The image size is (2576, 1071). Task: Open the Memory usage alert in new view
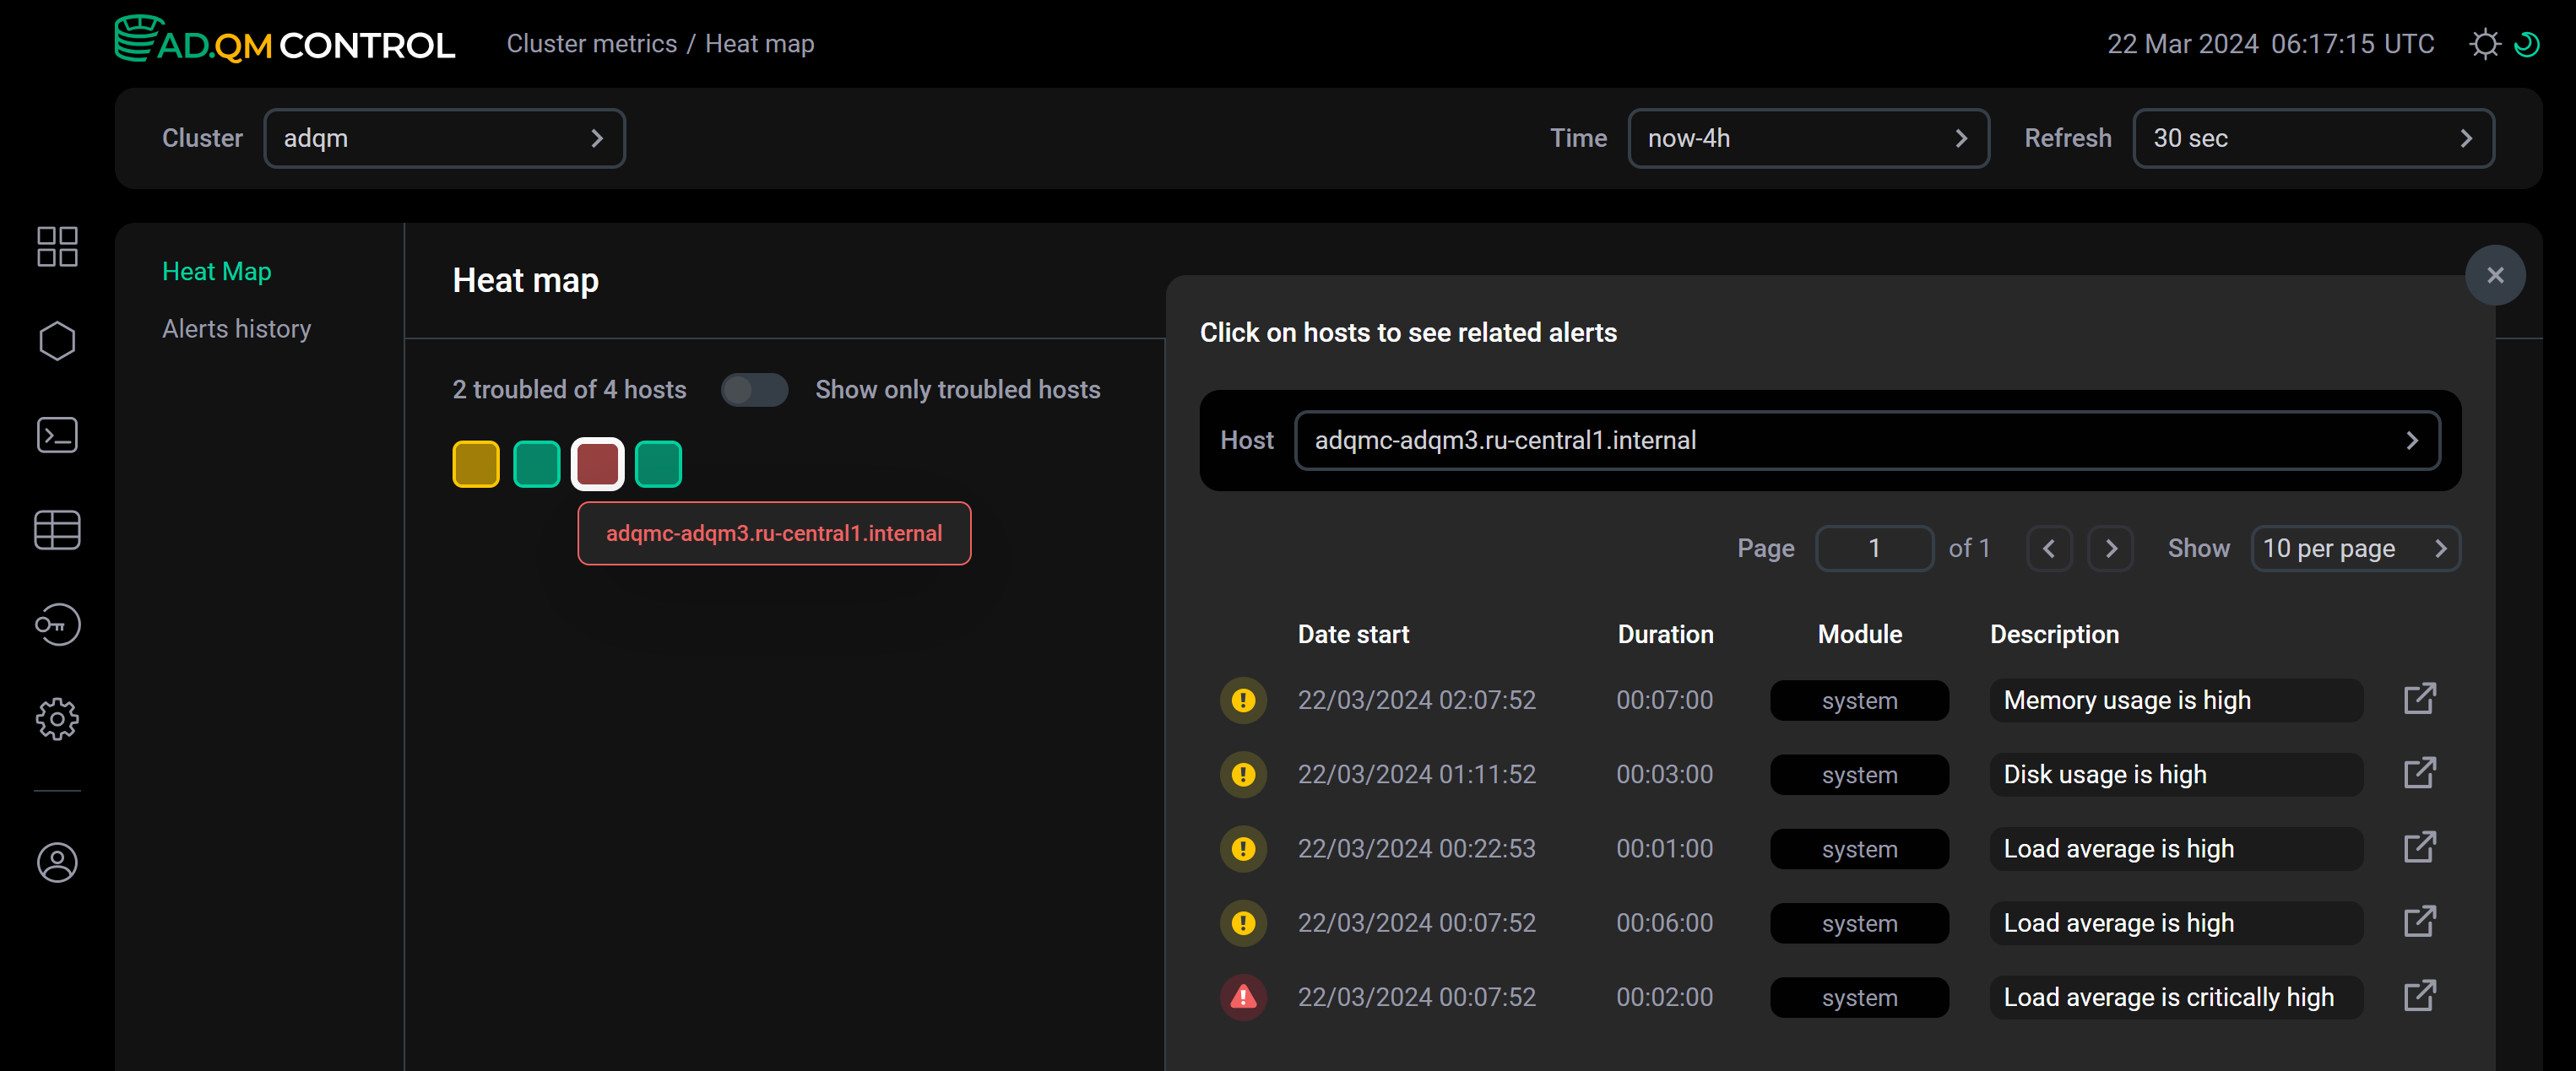tap(2420, 699)
